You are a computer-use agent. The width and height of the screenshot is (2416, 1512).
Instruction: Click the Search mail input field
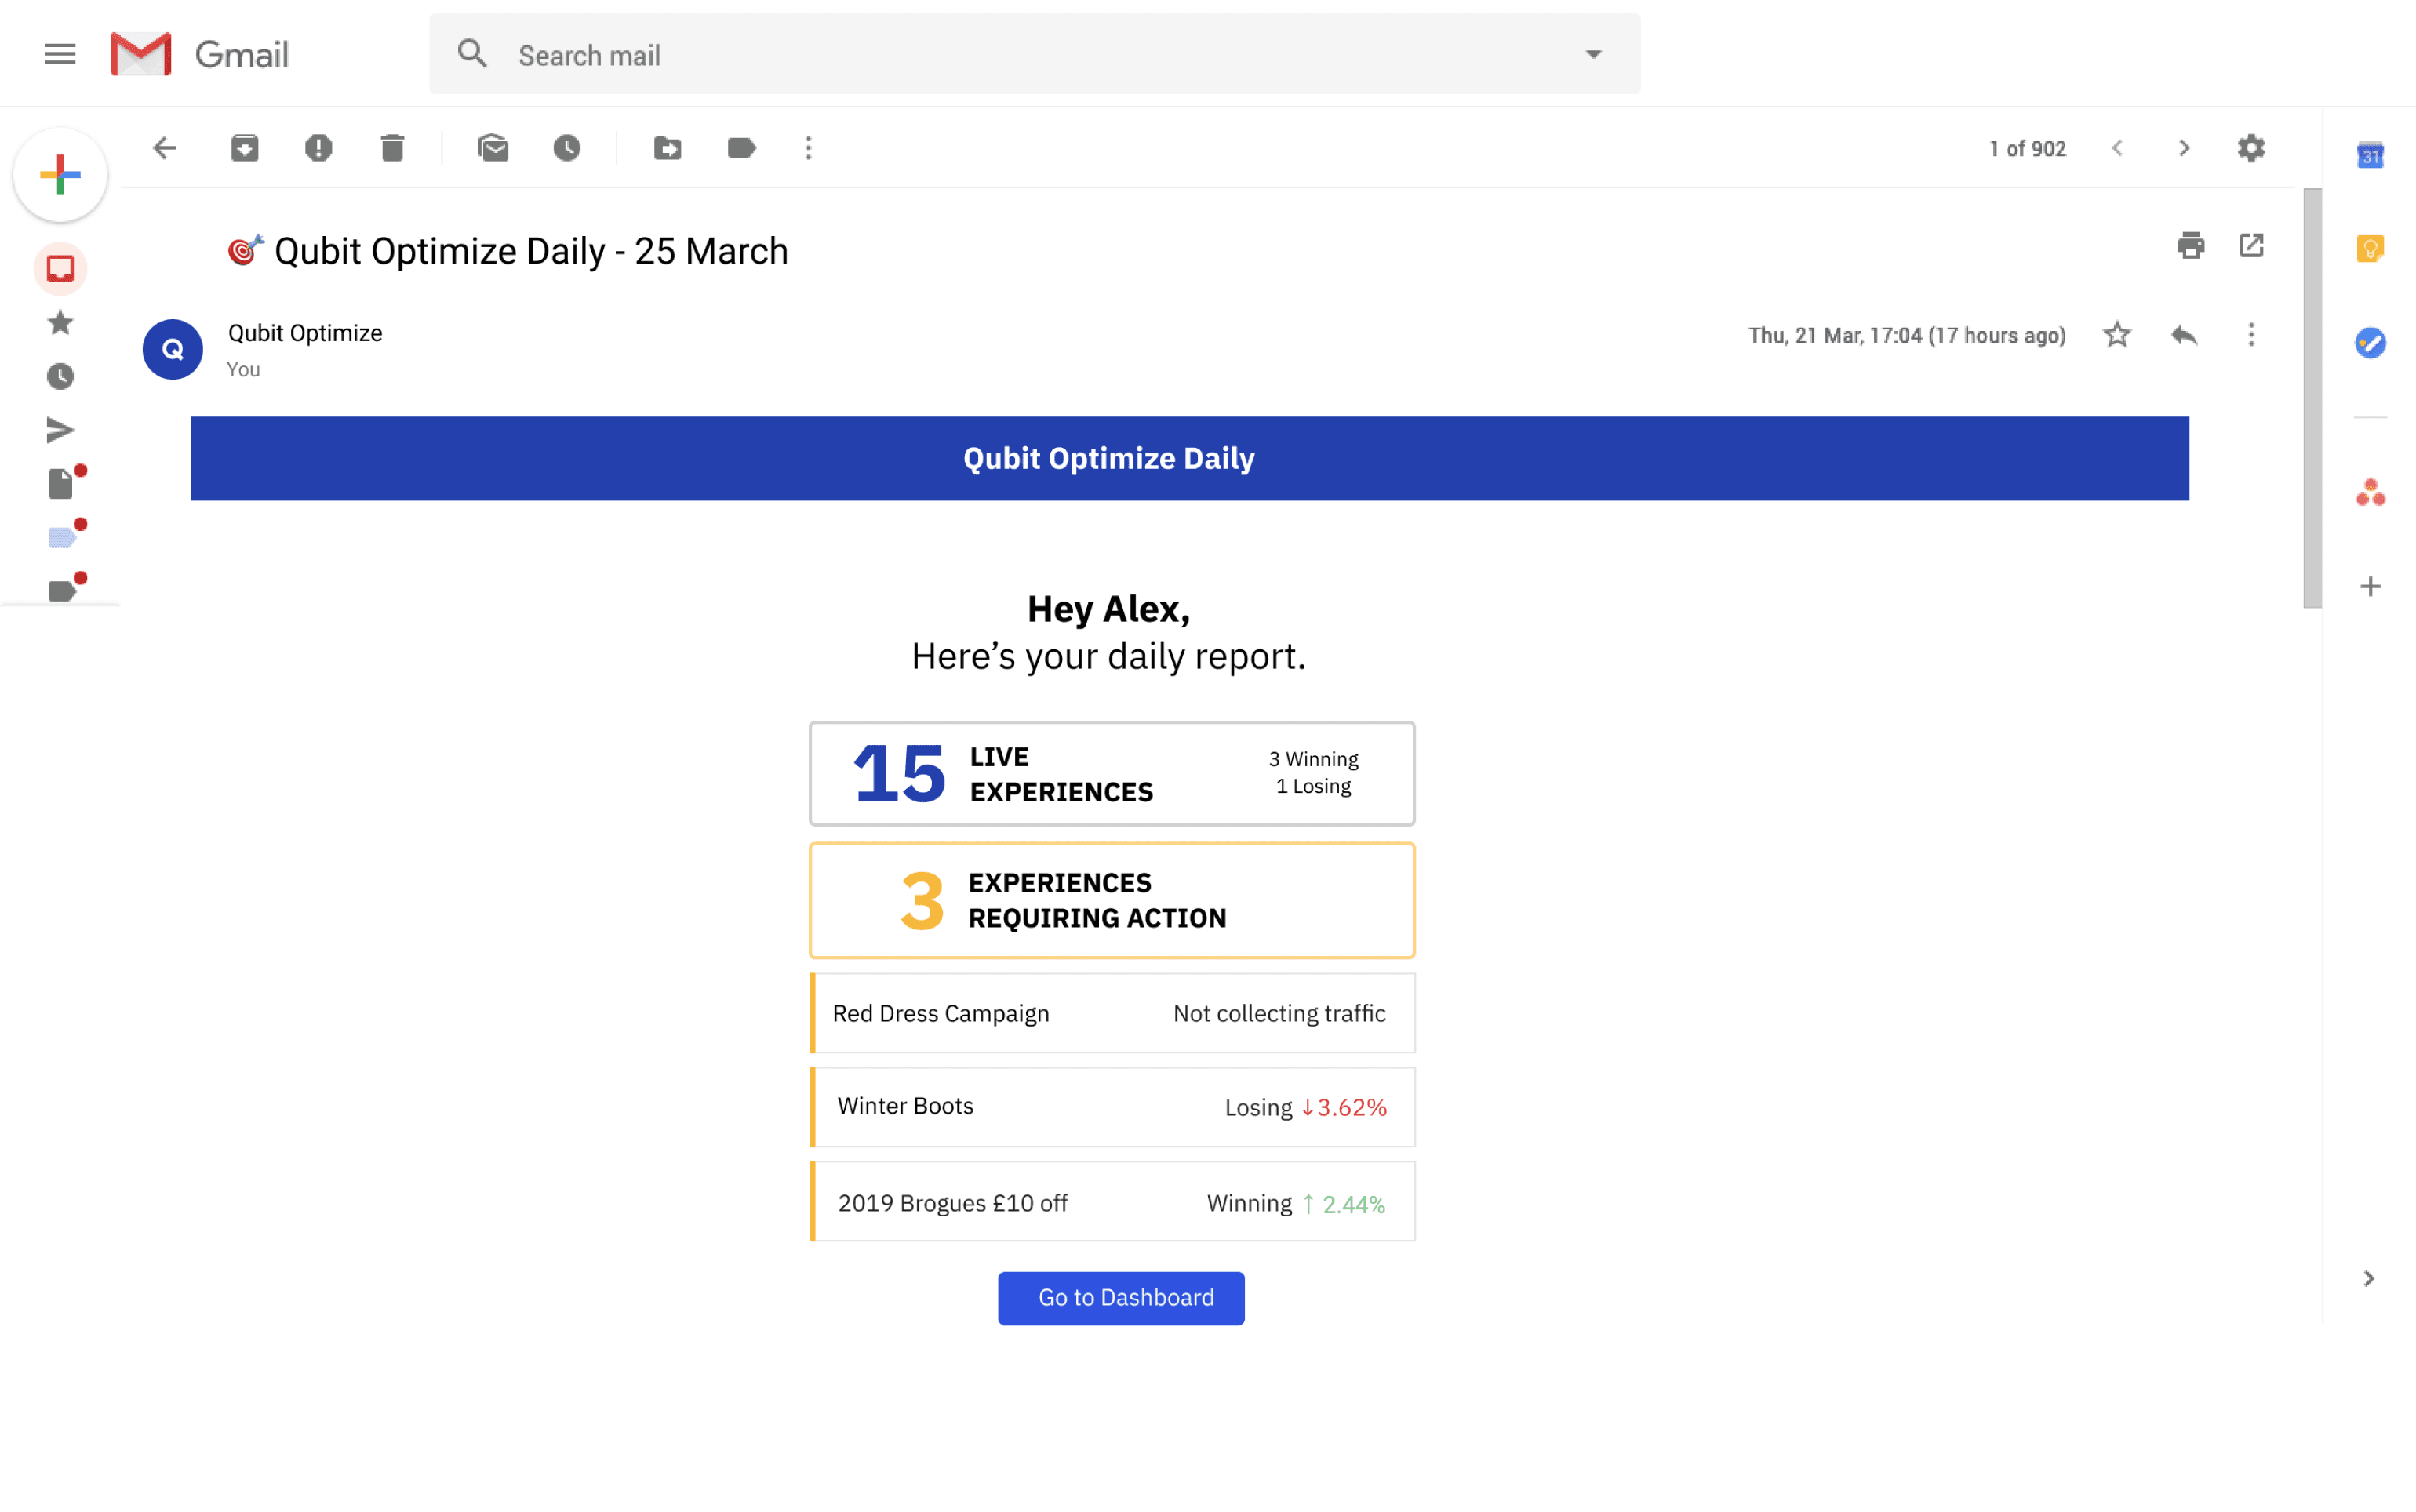point(1030,55)
